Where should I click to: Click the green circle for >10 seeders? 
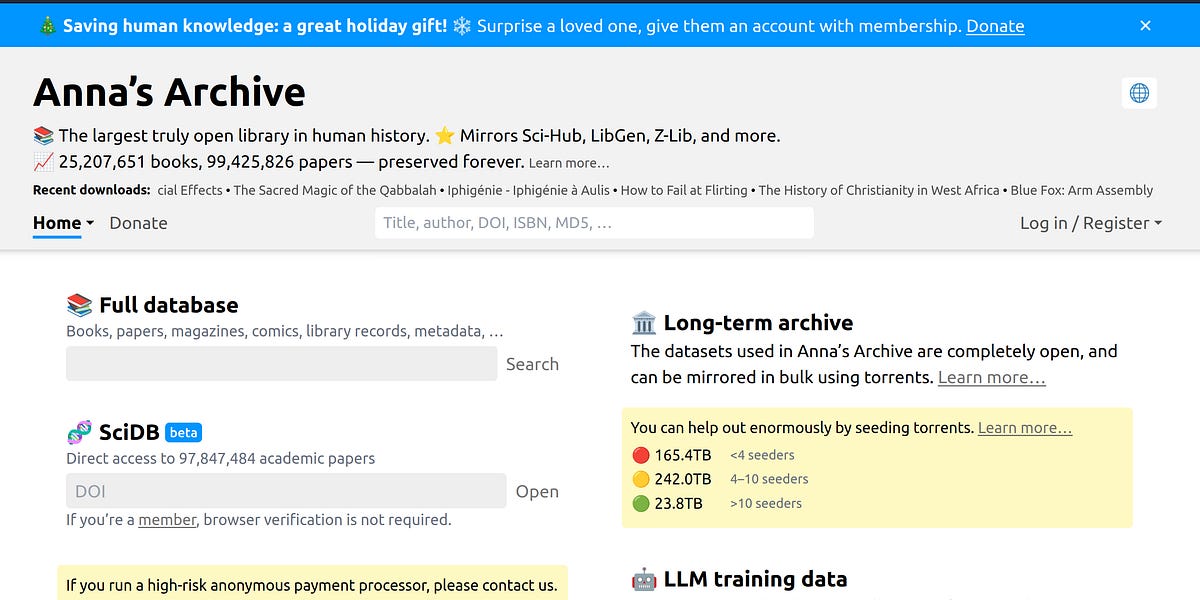641,503
